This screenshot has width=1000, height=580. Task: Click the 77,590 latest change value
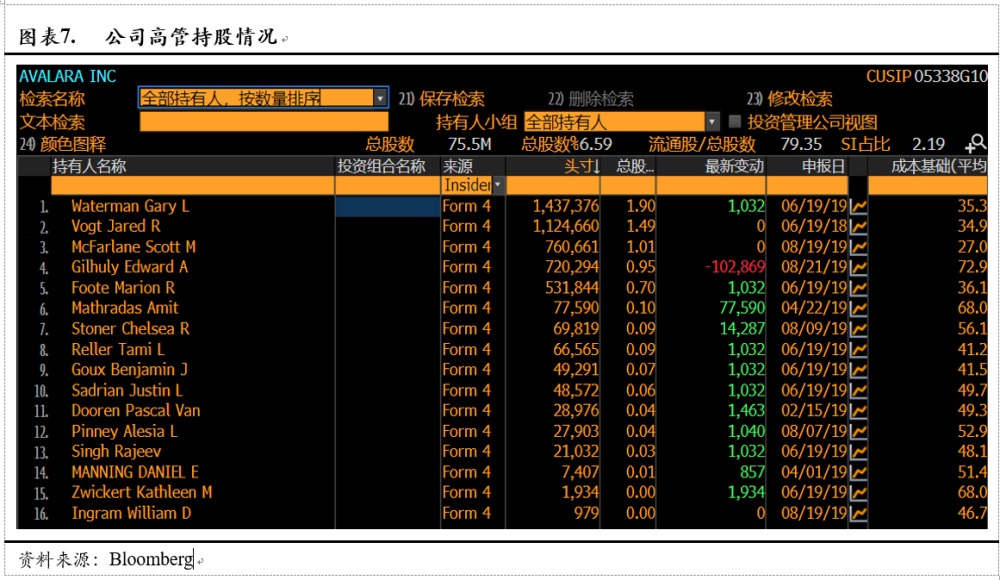click(x=742, y=308)
